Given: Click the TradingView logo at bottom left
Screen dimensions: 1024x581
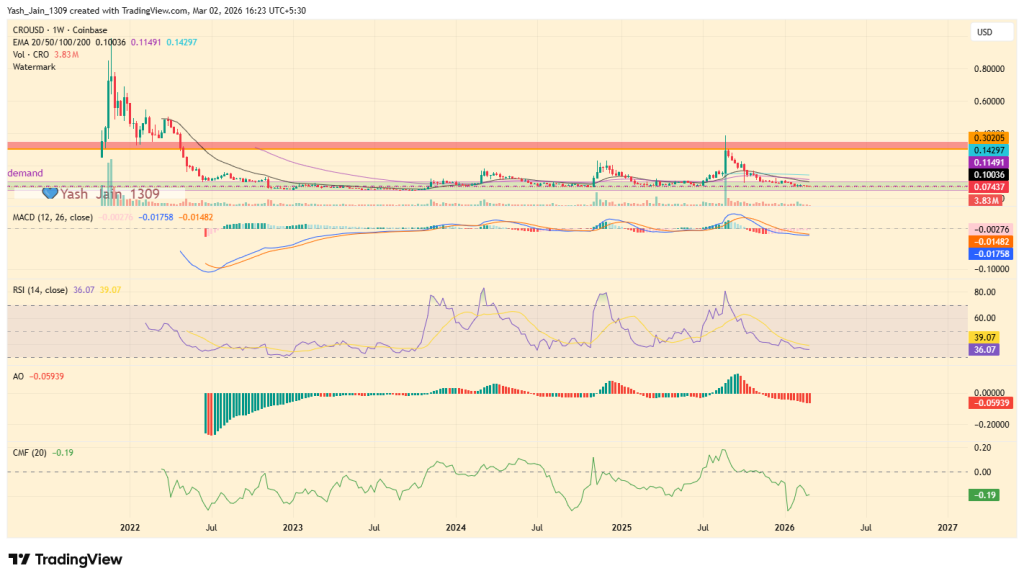Looking at the screenshot, I should click(62, 560).
